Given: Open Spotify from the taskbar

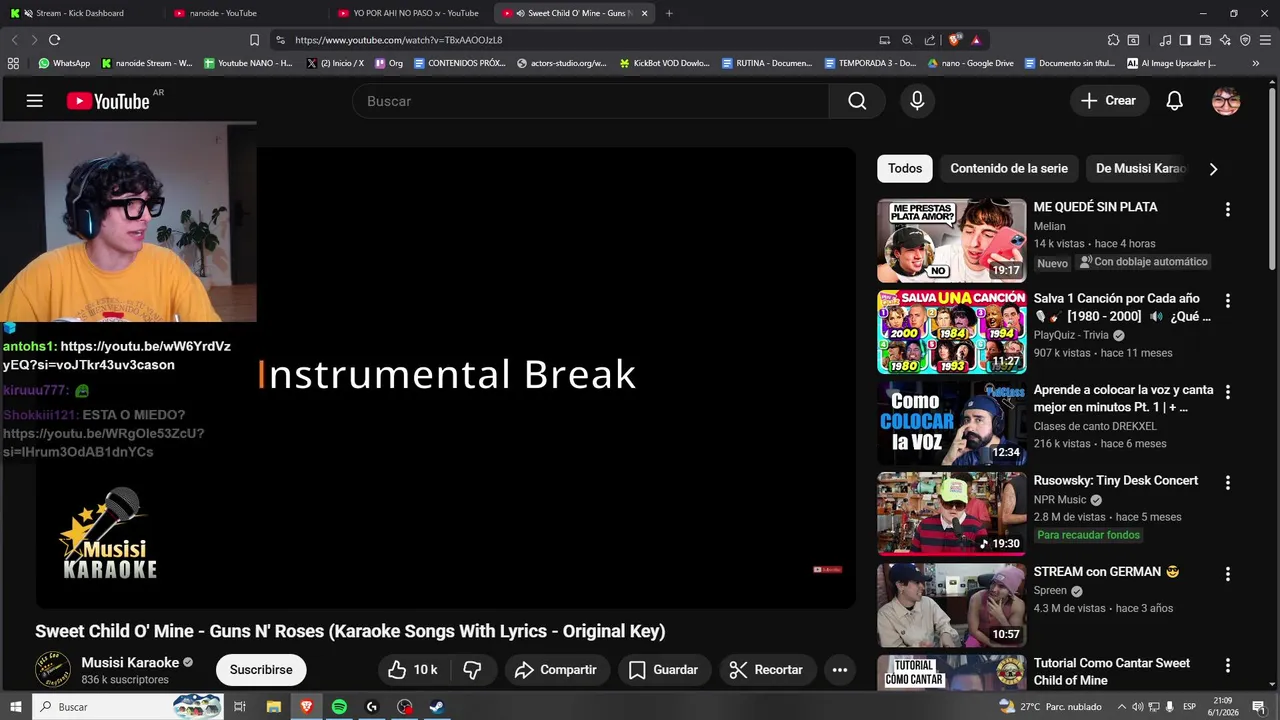Looking at the screenshot, I should click(339, 707).
